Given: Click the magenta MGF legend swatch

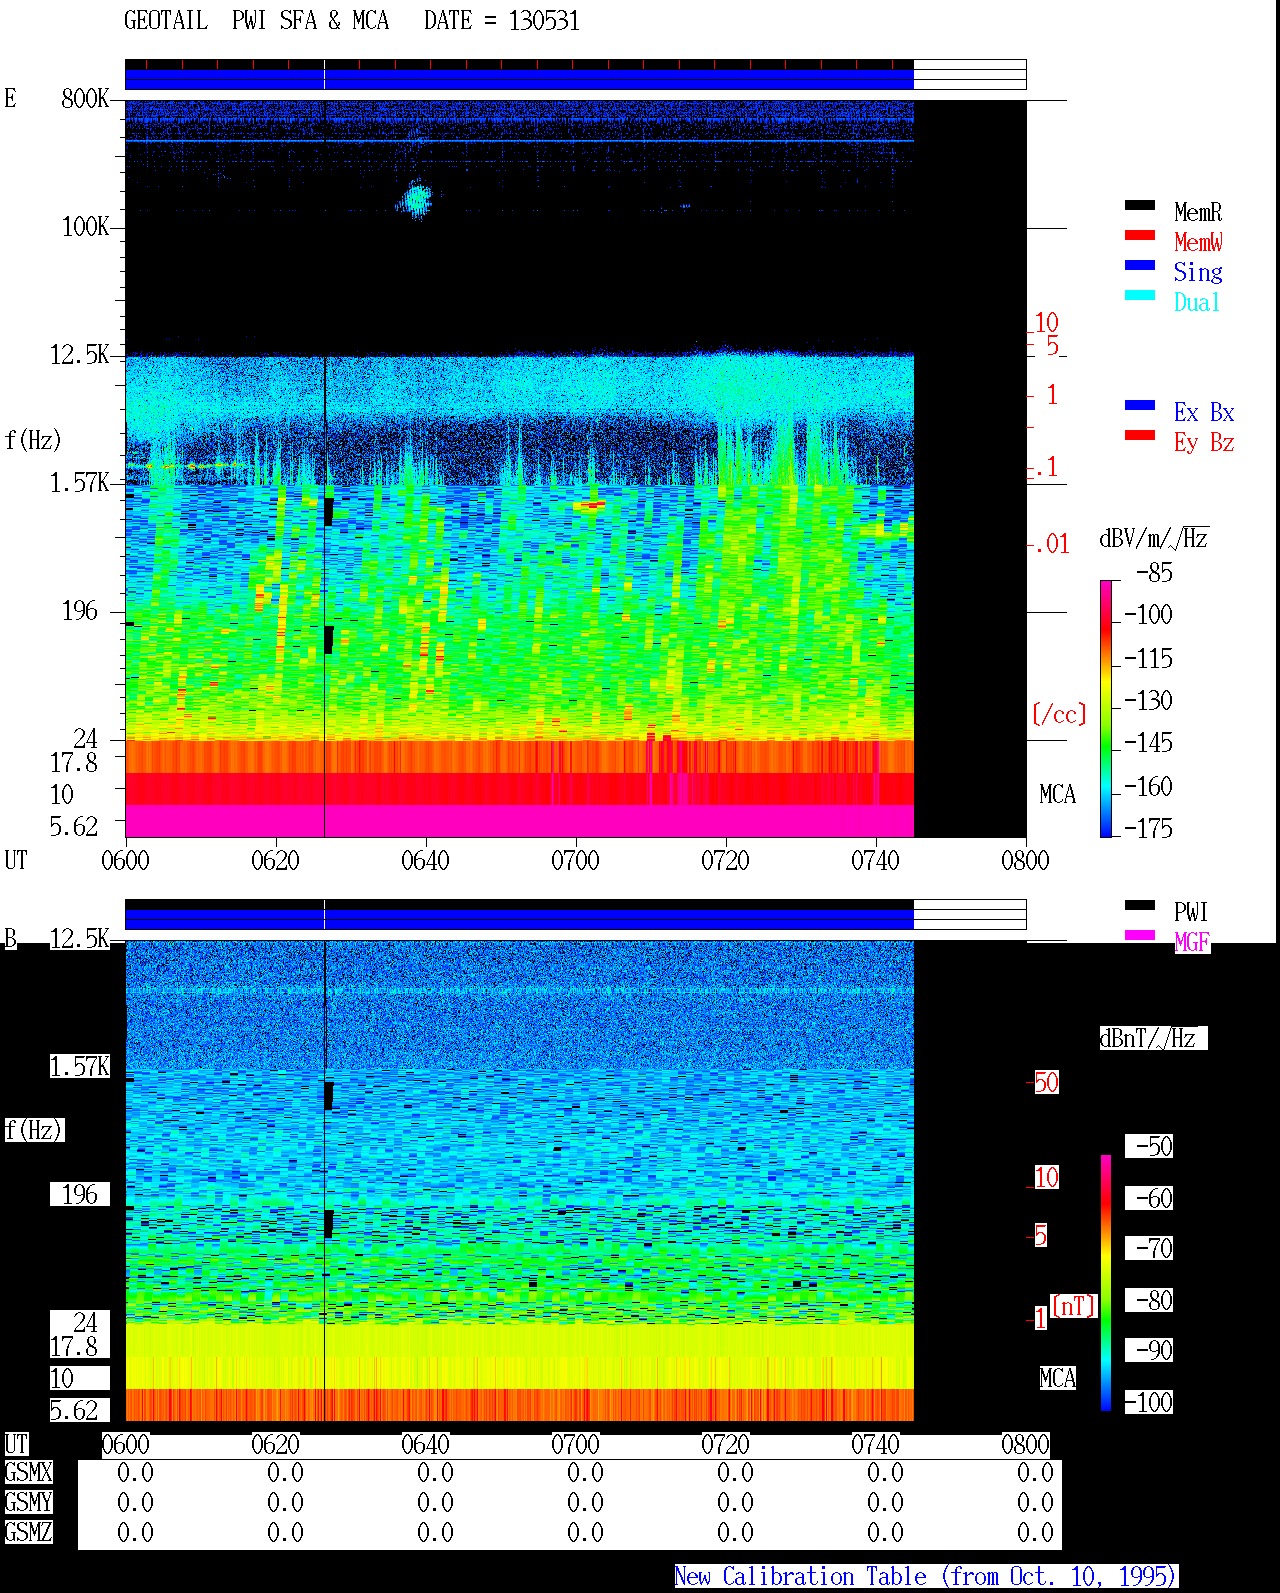Looking at the screenshot, I should point(1140,935).
